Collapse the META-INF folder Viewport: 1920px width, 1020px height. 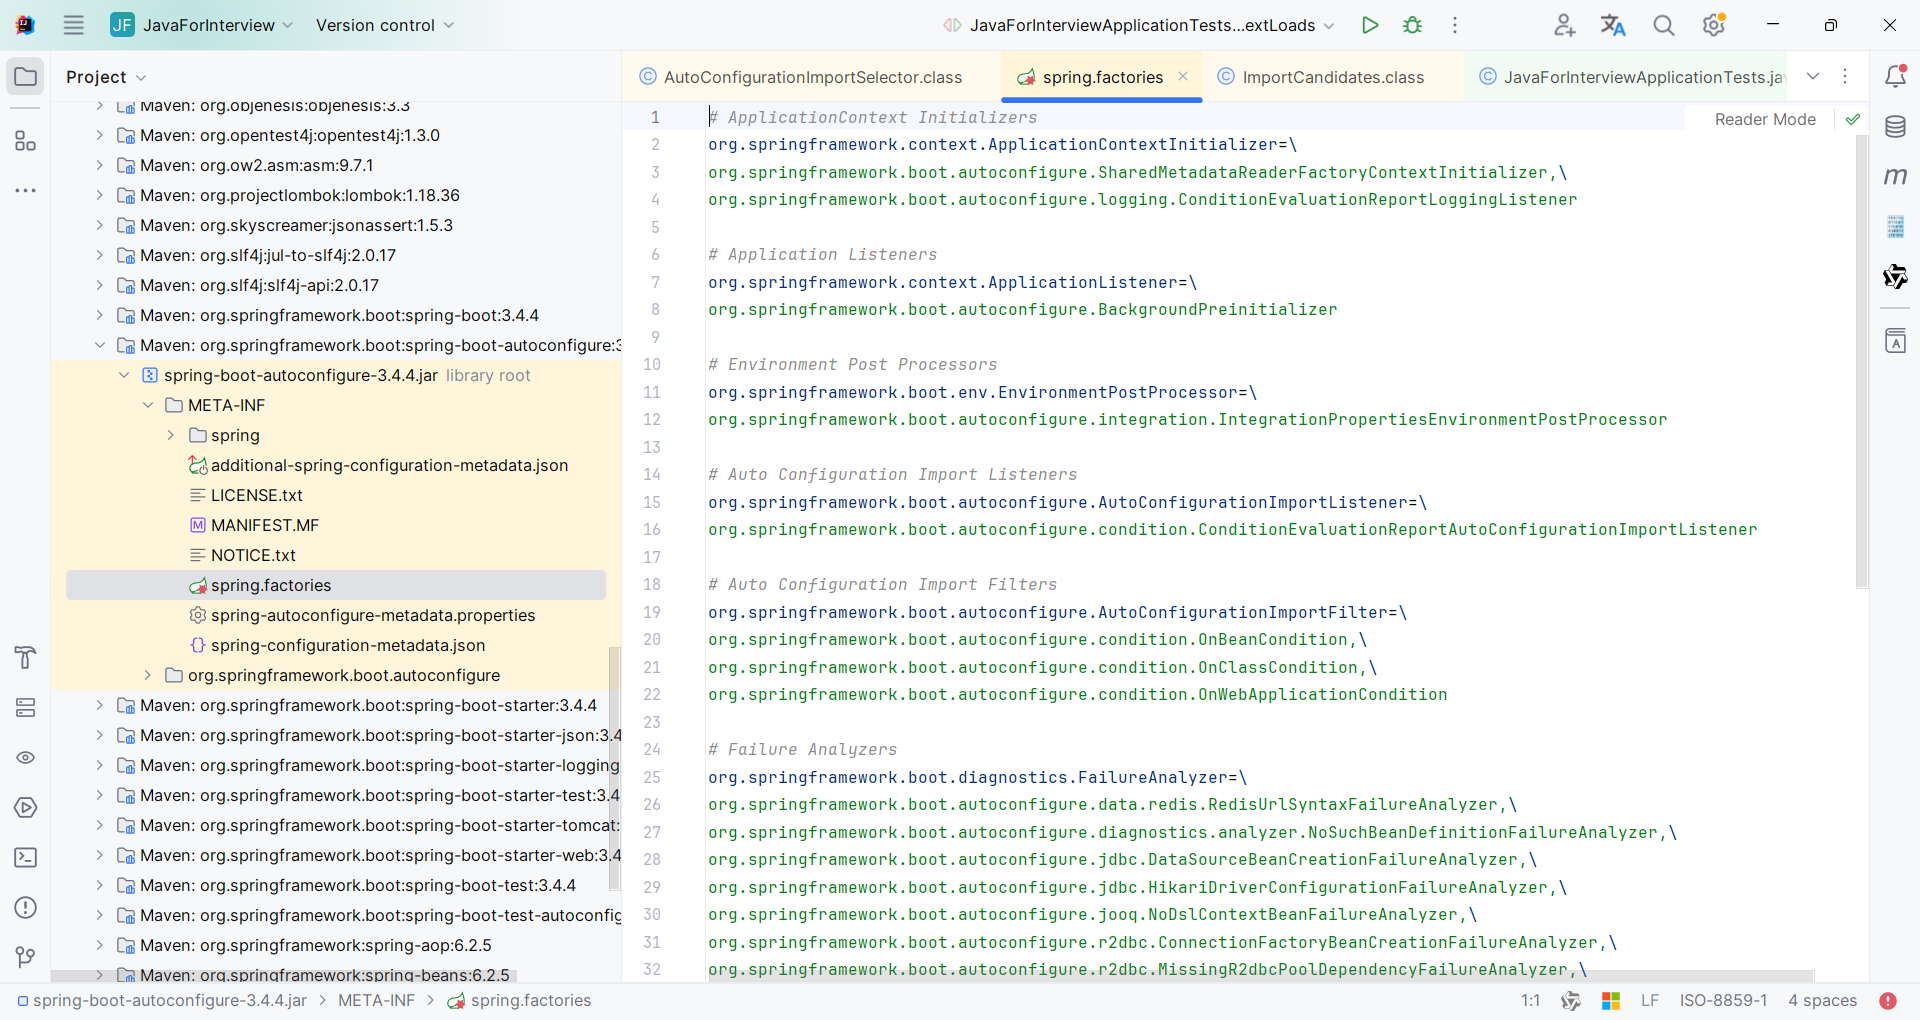point(148,405)
